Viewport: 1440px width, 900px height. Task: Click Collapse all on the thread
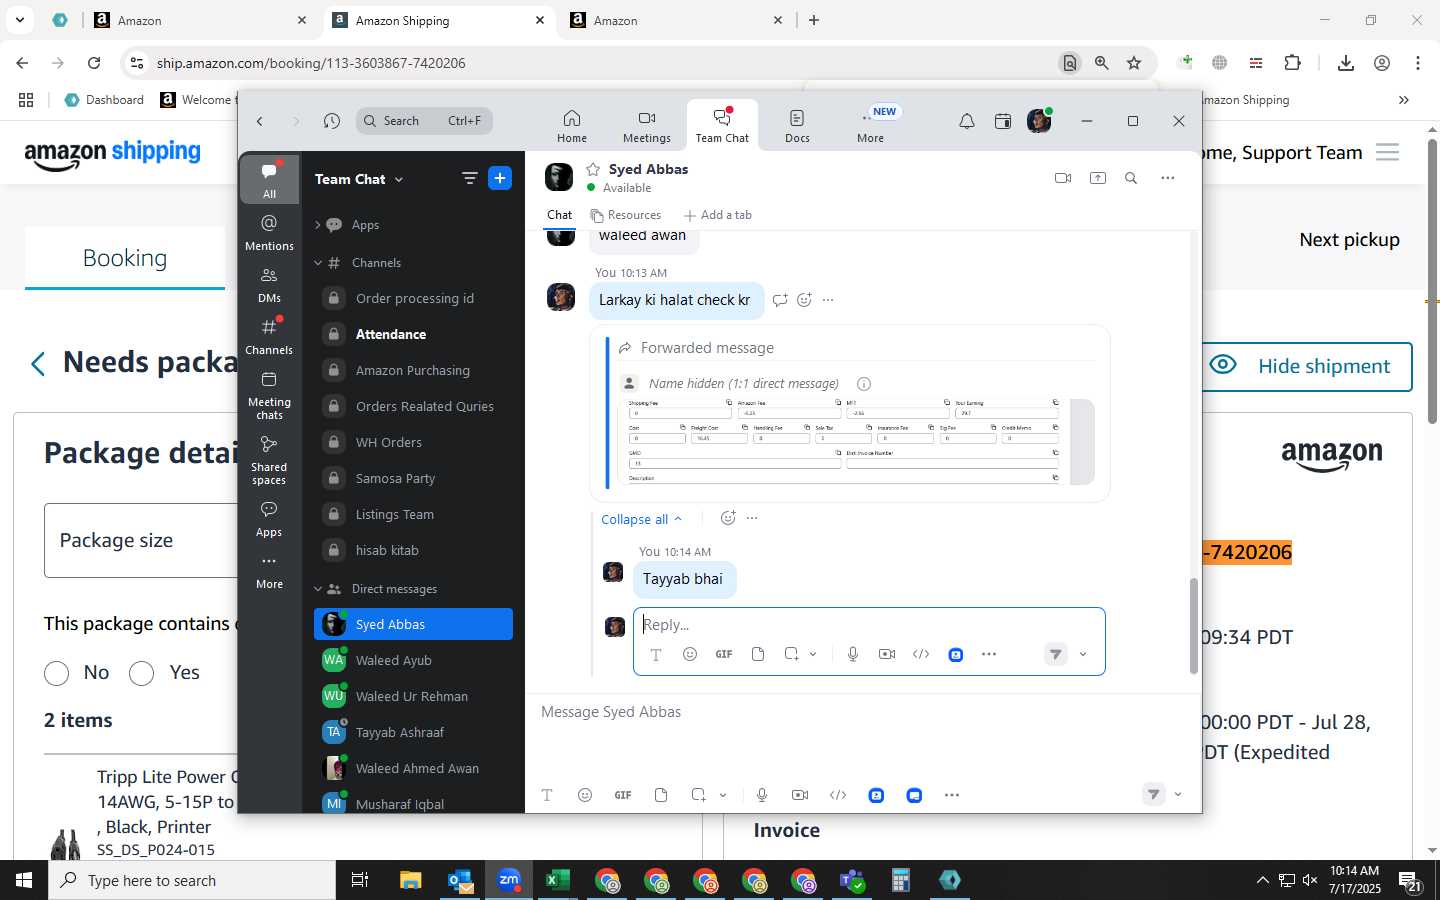[x=641, y=519]
